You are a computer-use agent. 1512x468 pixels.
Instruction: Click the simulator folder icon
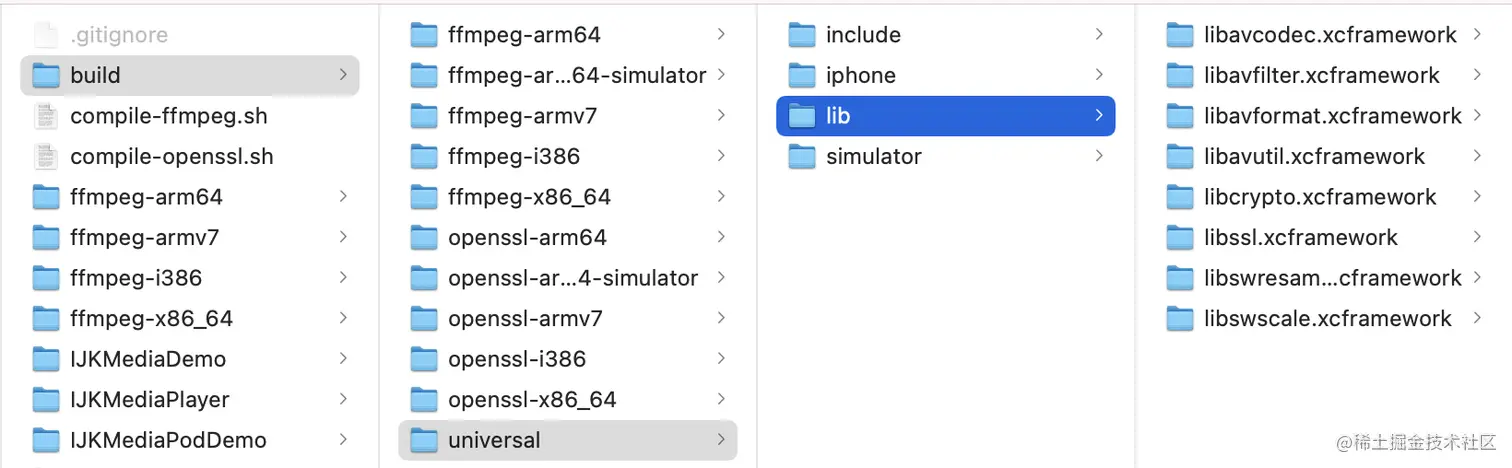pyautogui.click(x=802, y=157)
